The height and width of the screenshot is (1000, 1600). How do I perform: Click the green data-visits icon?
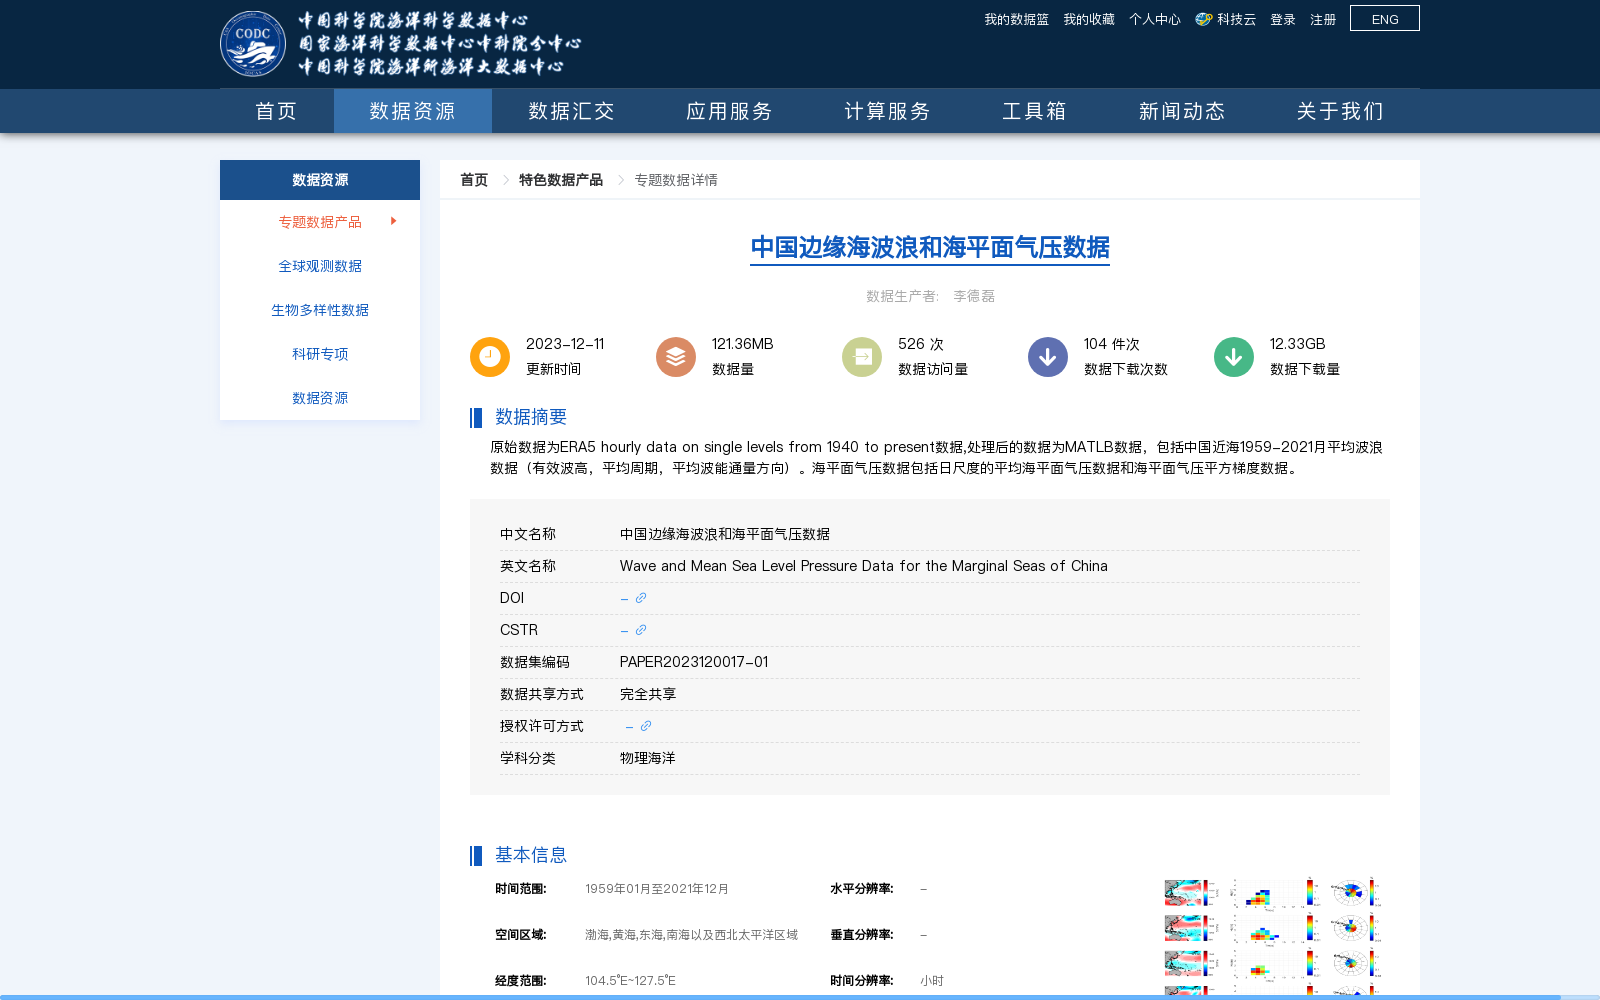point(862,357)
